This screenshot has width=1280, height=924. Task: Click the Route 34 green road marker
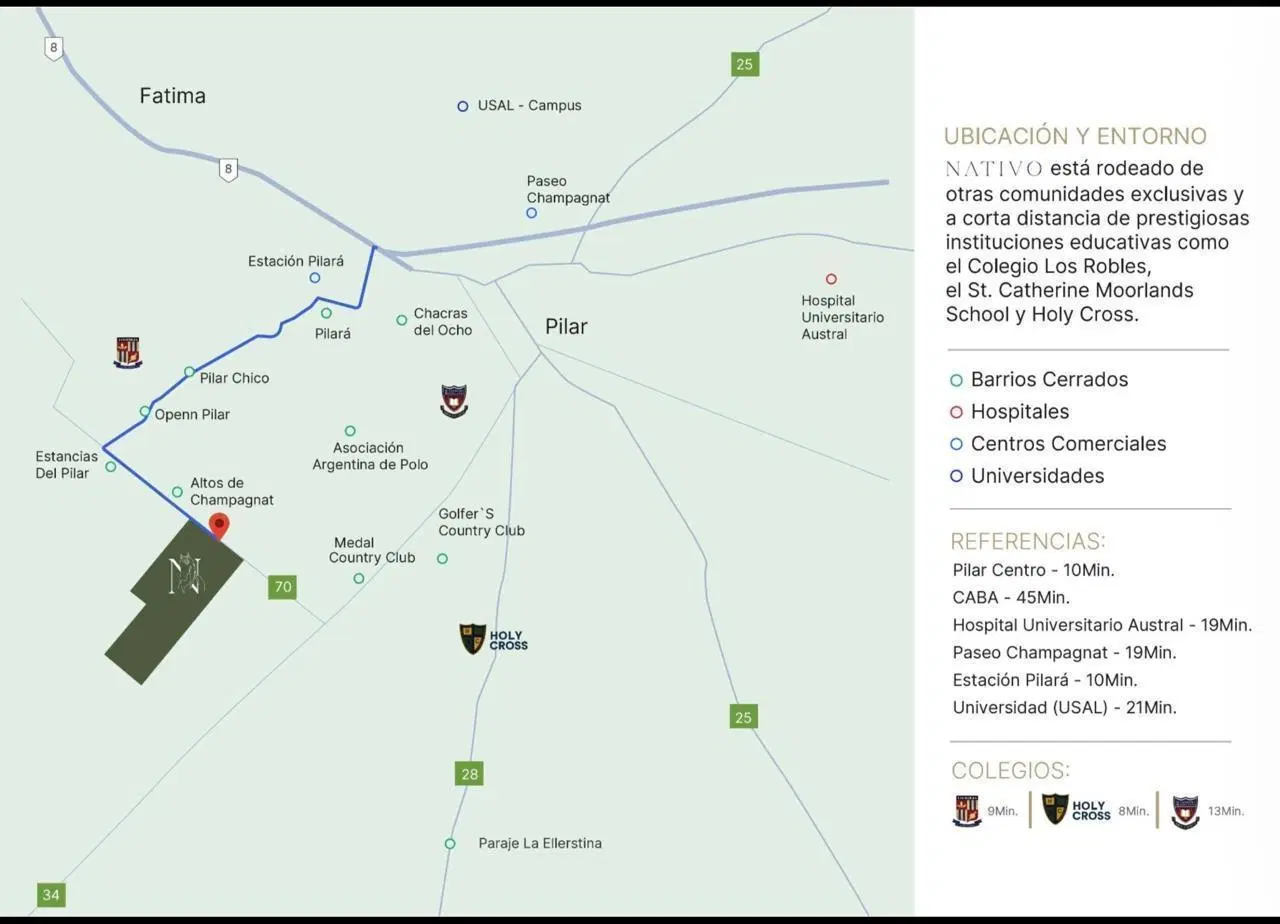pyautogui.click(x=51, y=894)
